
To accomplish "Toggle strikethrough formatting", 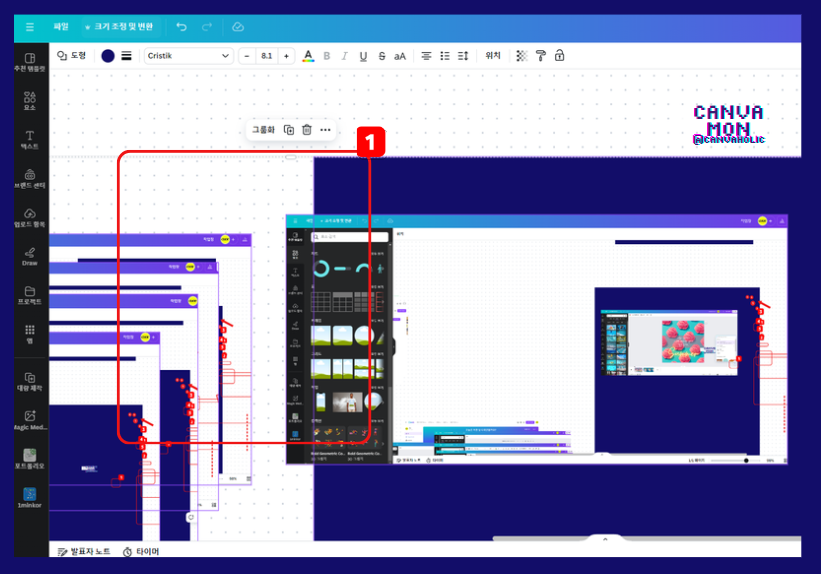I will 382,56.
